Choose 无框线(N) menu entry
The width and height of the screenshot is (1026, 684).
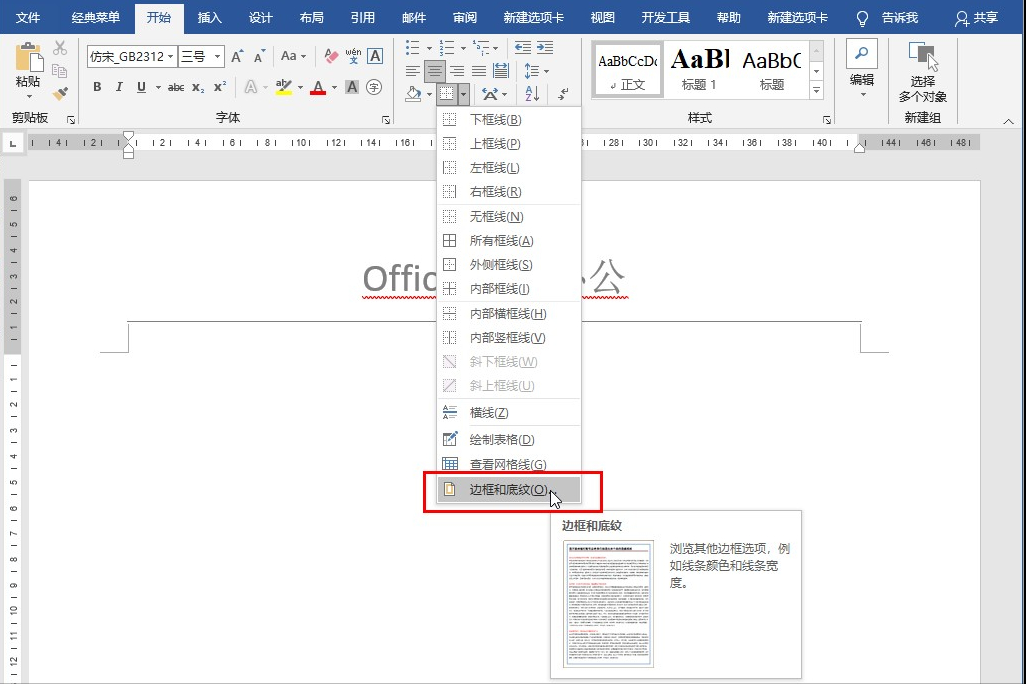508,217
